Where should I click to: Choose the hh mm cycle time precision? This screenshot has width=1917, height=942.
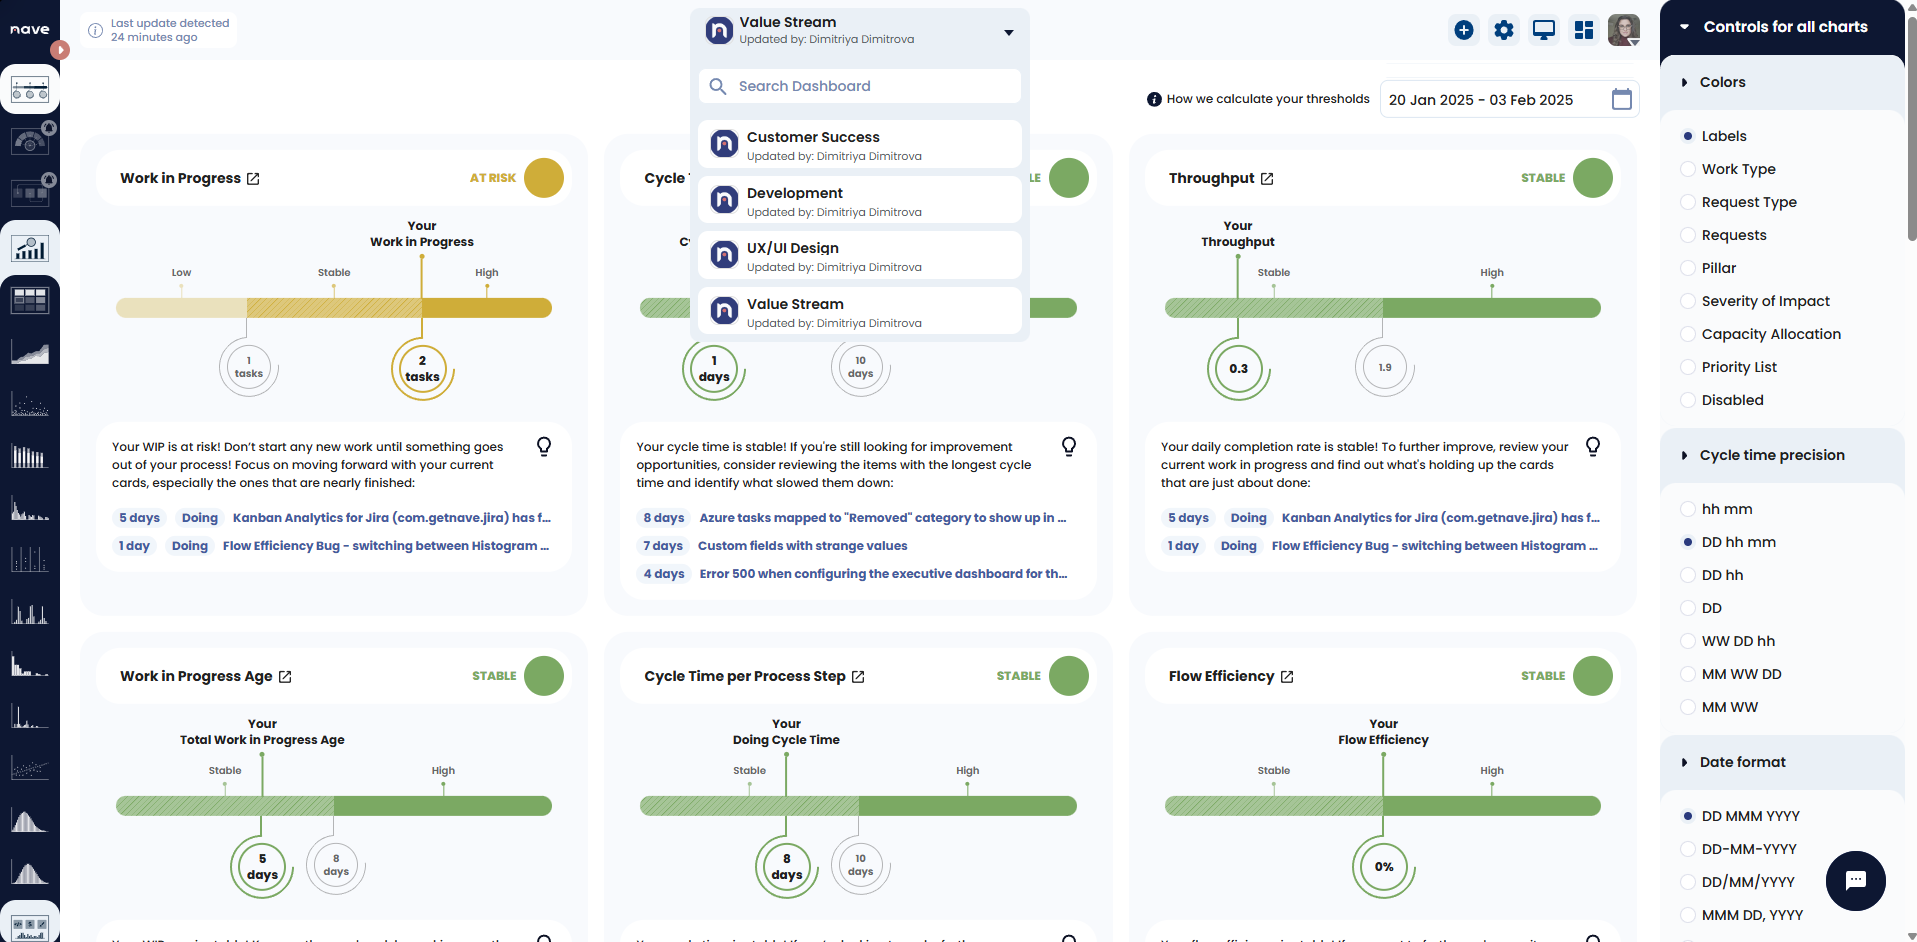1688,509
